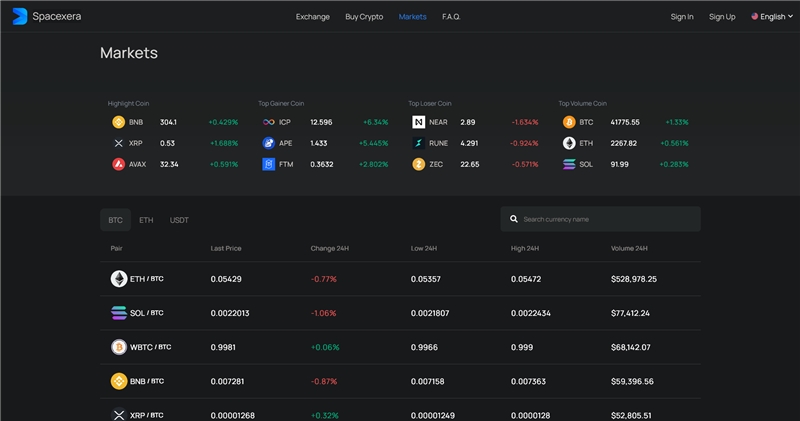Click the WBTC icon in WBTC / BTC row

[x=119, y=347]
